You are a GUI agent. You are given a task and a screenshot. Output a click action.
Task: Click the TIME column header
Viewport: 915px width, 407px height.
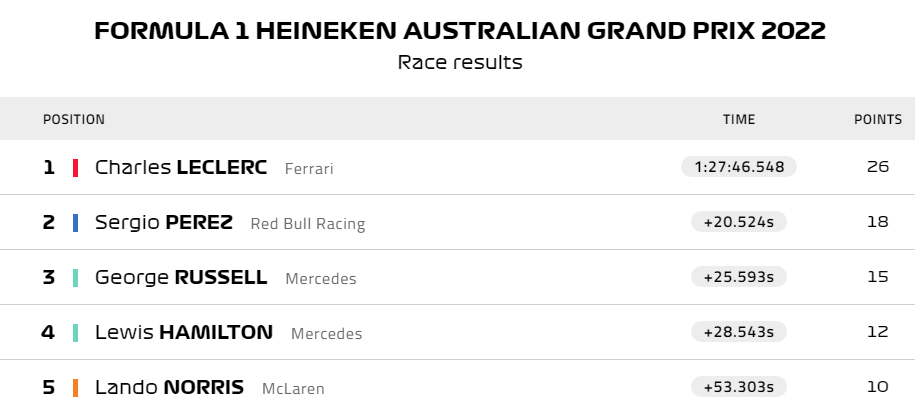click(739, 119)
